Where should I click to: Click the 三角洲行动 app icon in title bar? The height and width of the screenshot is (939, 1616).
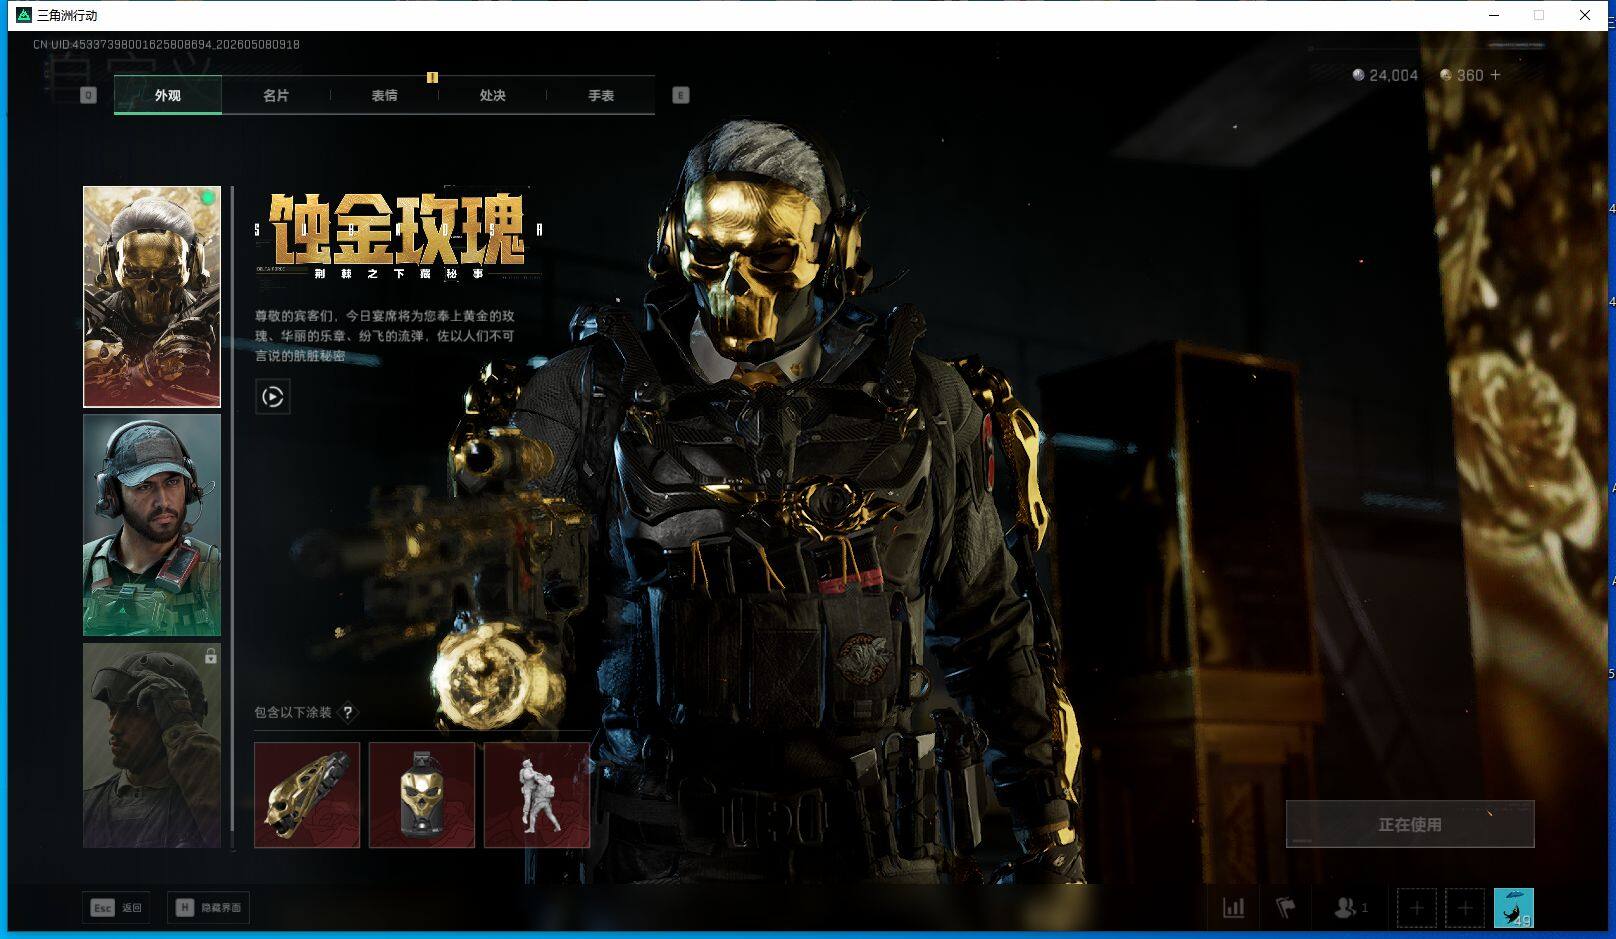pyautogui.click(x=24, y=15)
